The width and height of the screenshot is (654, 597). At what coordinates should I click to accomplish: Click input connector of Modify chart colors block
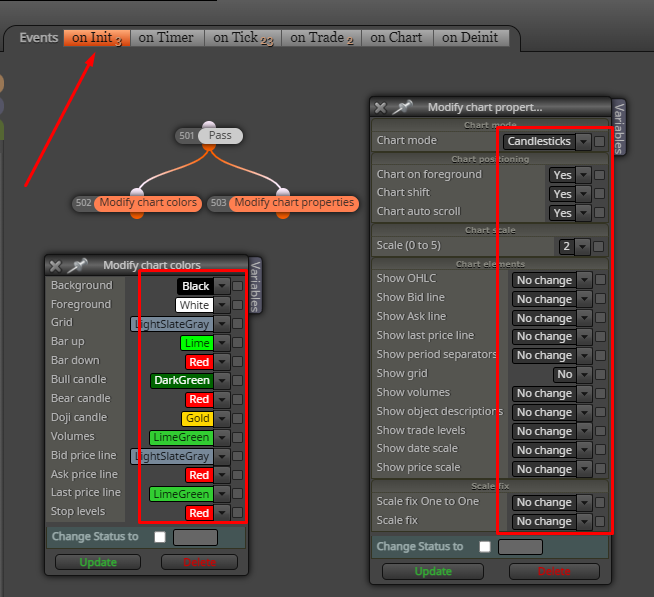tap(137, 192)
